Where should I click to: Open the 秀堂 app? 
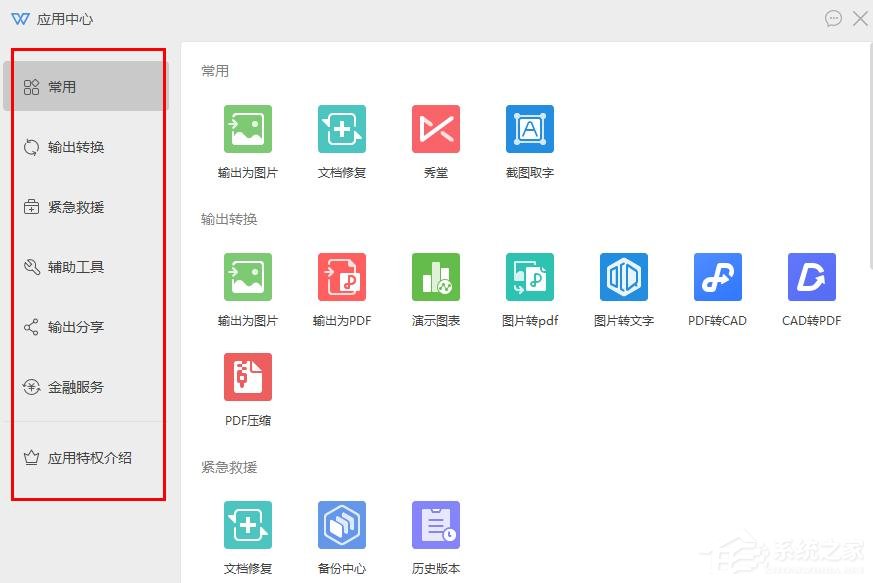[435, 128]
